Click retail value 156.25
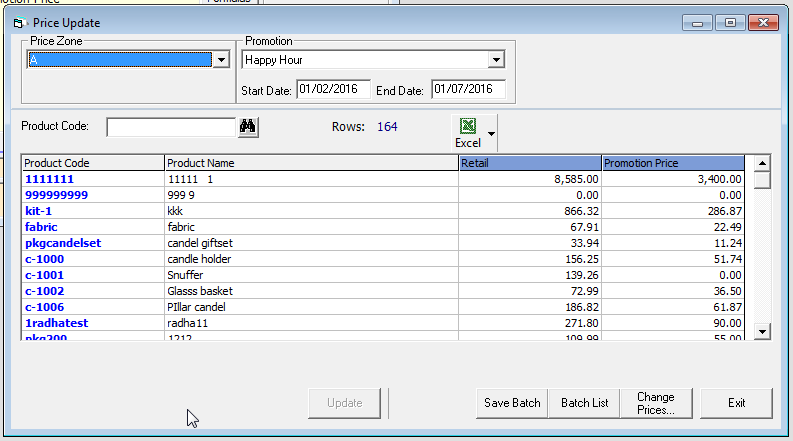The height and width of the screenshot is (441, 793). point(582,259)
